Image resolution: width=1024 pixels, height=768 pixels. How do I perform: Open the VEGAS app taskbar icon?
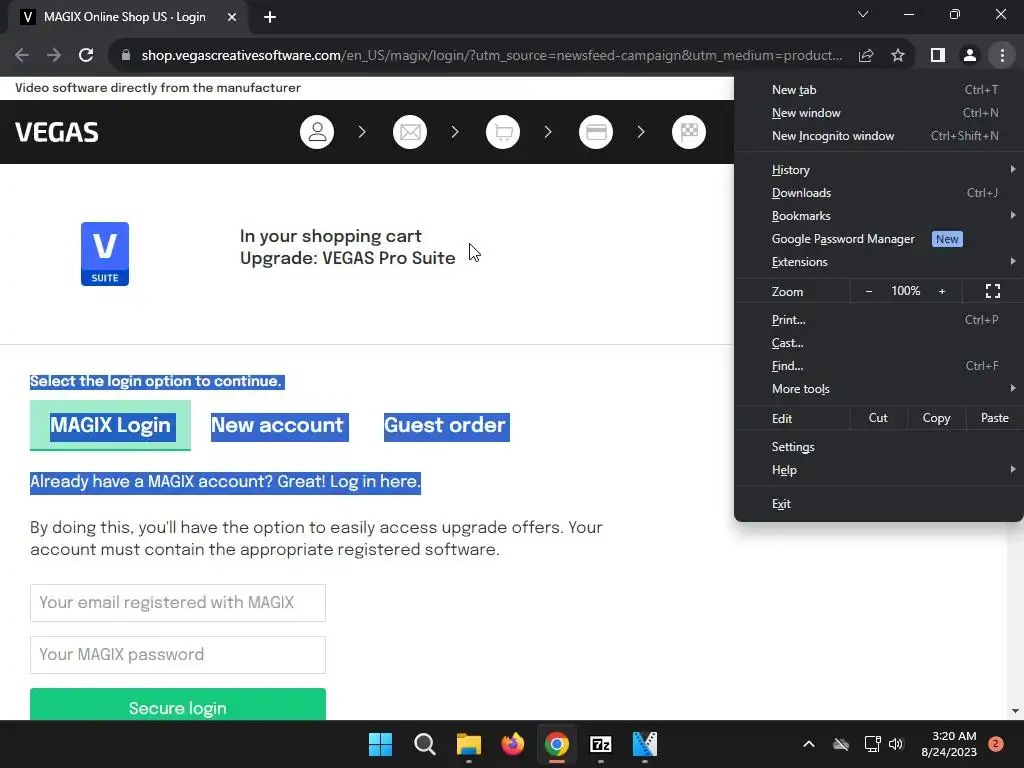pyautogui.click(x=645, y=744)
